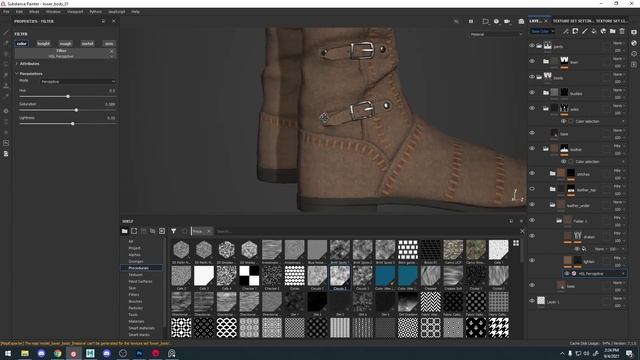Open File Explorer from the taskbar
Image resolution: width=640 pixels, height=360 pixels.
25,353
